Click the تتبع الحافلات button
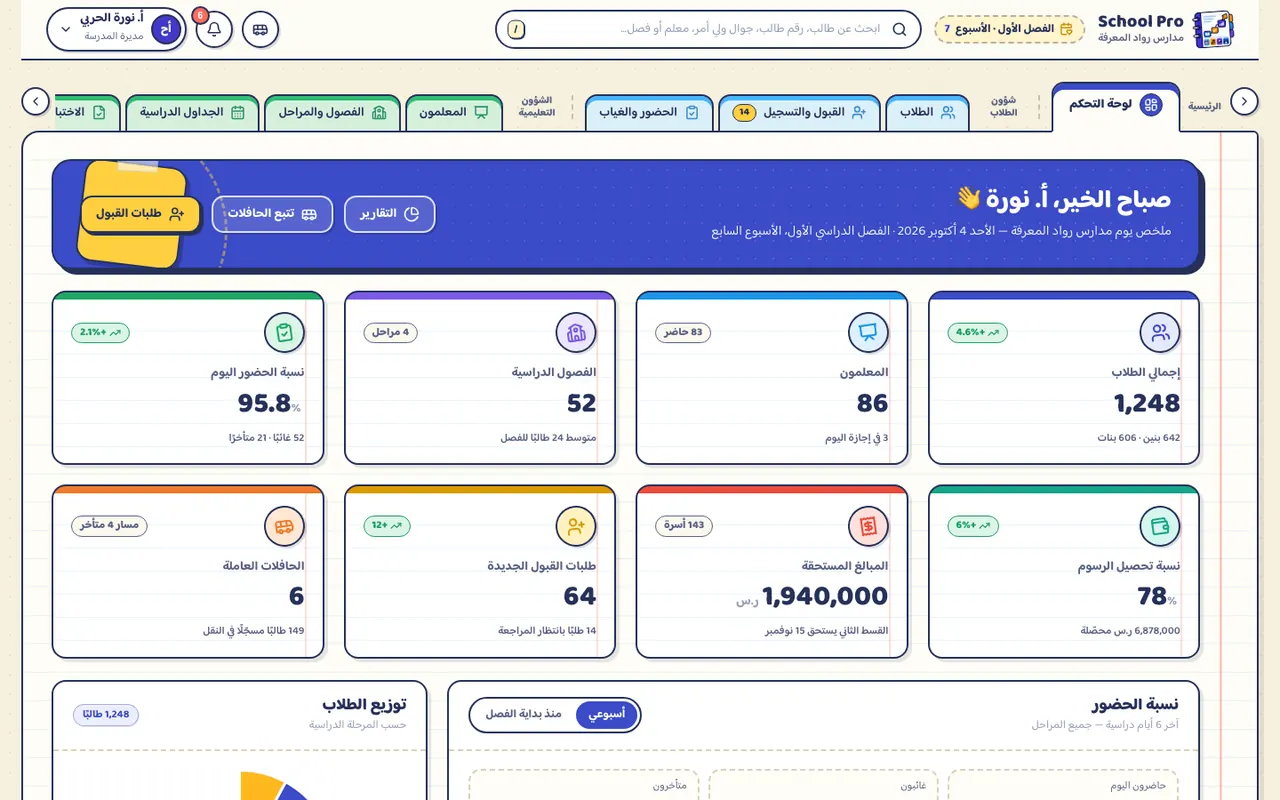 (272, 214)
